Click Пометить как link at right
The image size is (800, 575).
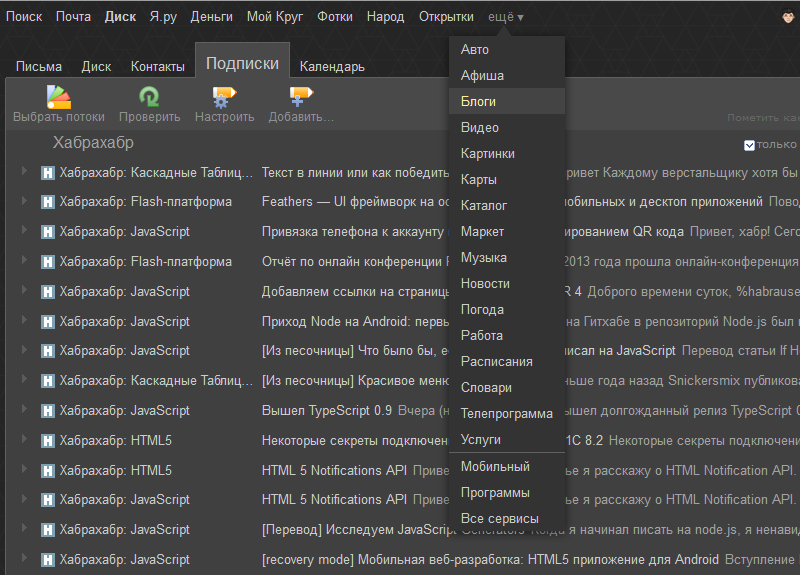(x=763, y=118)
